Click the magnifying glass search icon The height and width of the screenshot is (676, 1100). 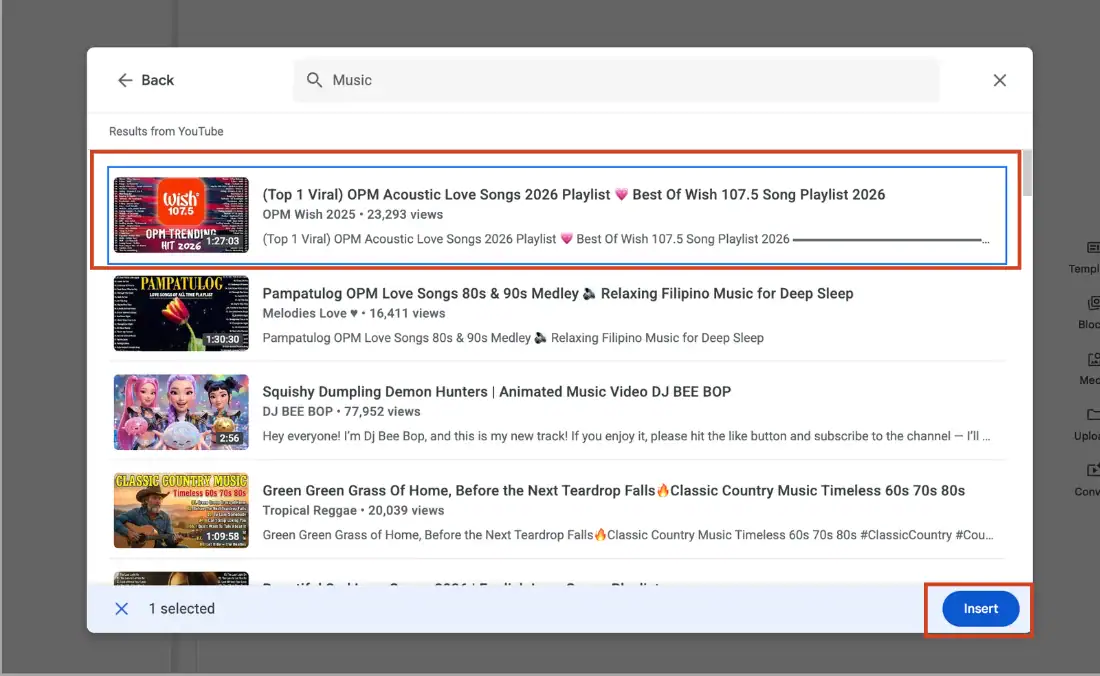point(314,80)
